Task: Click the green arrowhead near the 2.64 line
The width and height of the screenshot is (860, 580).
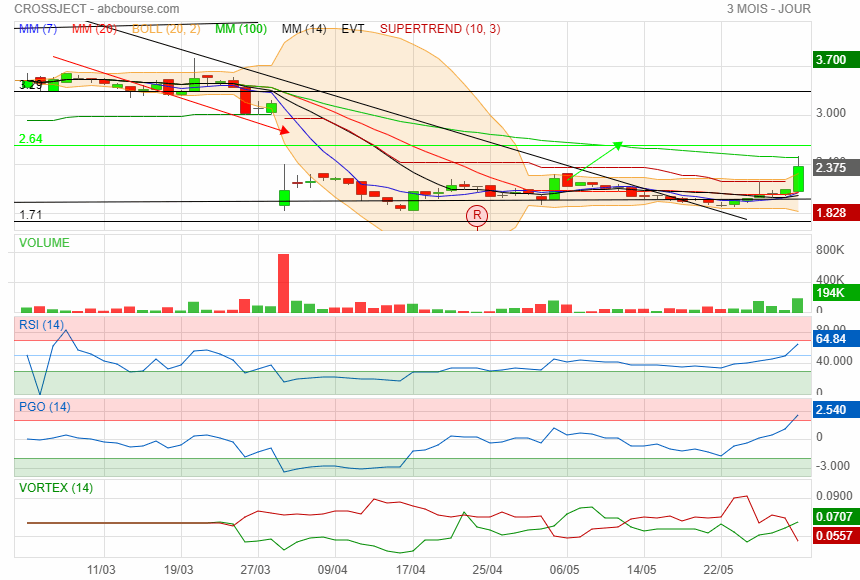Action: pyautogui.click(x=618, y=145)
